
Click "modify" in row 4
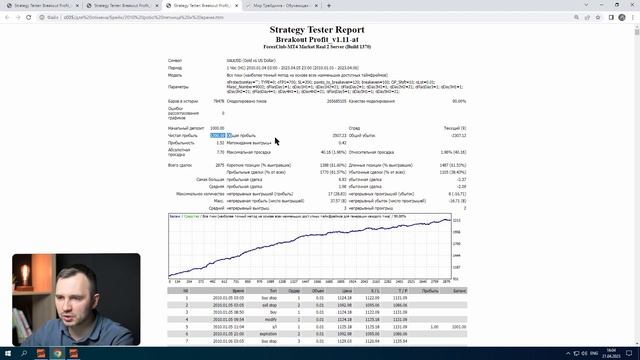(x=271, y=320)
